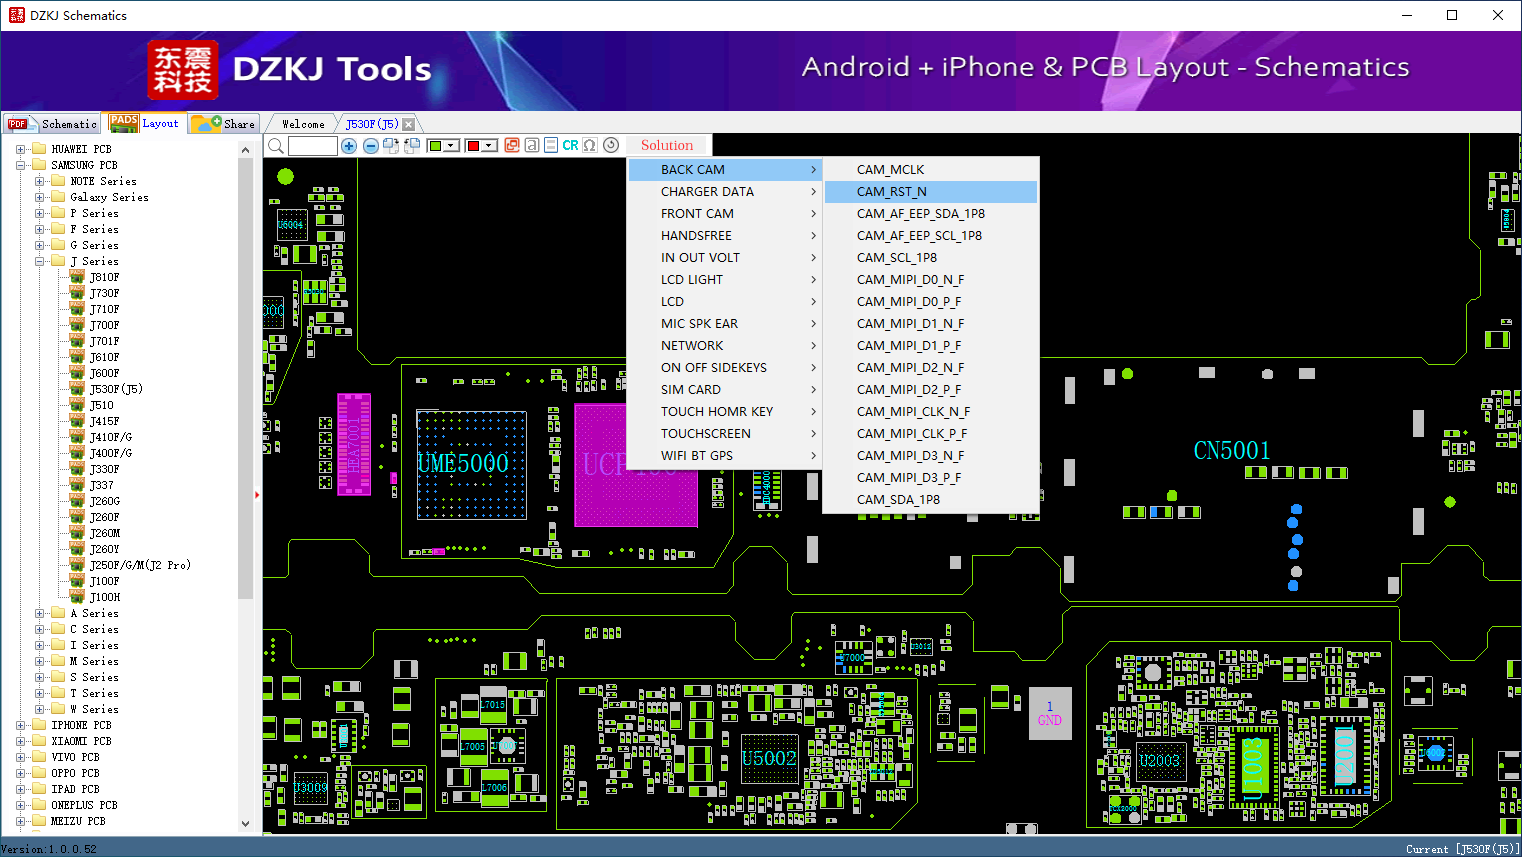The height and width of the screenshot is (857, 1522).
Task: Close the J530F(J5) tab
Action: [408, 125]
